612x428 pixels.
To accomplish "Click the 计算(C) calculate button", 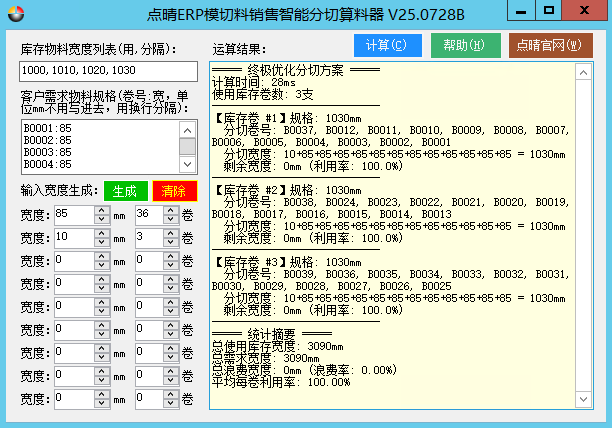I will (x=388, y=46).
